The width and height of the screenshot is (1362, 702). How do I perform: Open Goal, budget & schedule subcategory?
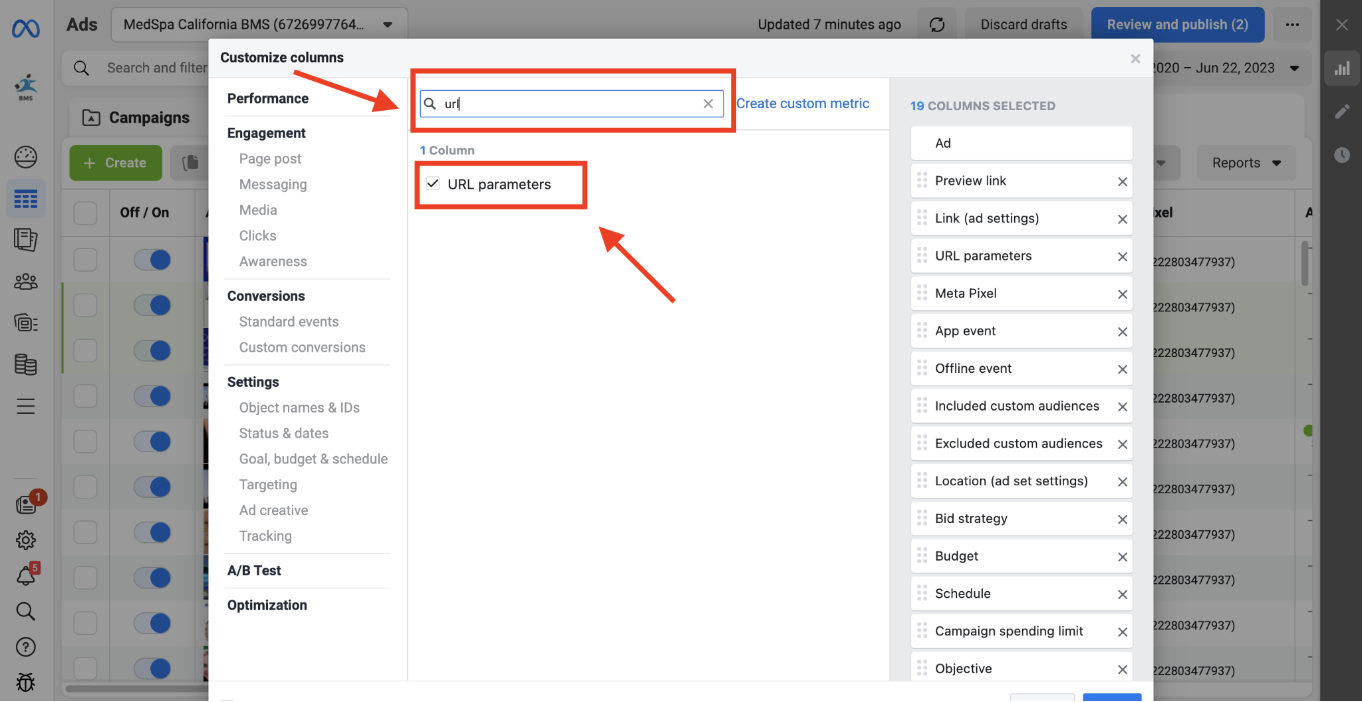(313, 459)
